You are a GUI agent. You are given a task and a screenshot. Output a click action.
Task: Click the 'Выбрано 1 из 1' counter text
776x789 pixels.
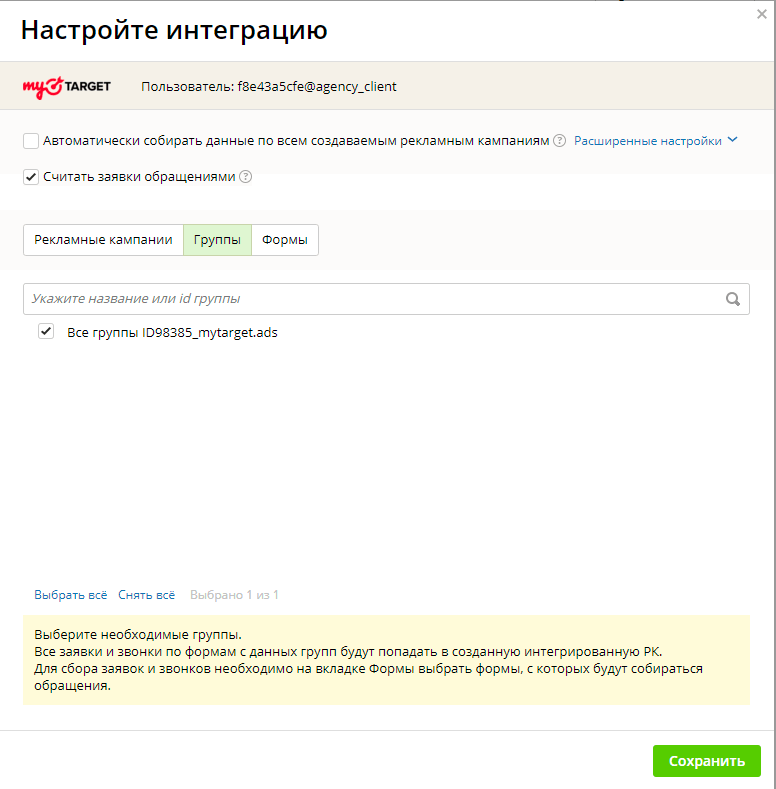pyautogui.click(x=234, y=595)
